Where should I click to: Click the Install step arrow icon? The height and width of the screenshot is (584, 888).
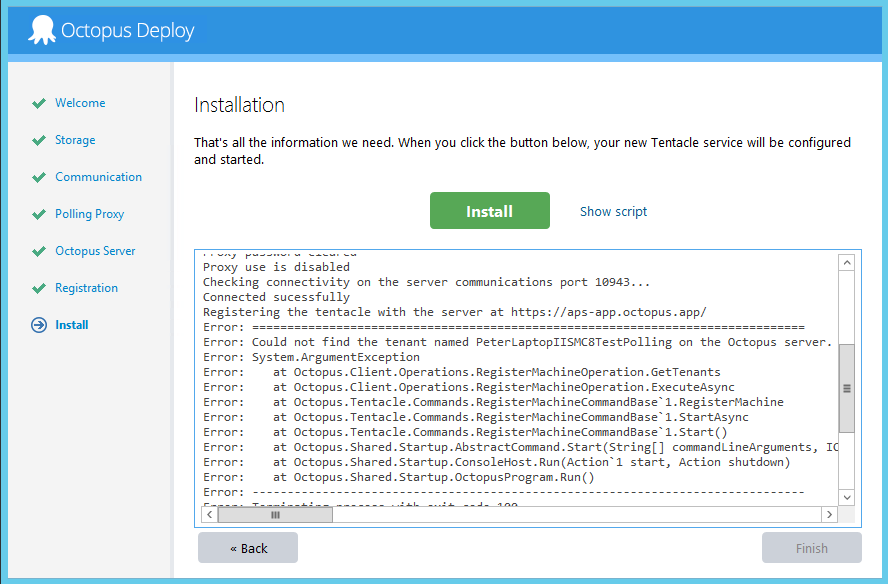(39, 325)
